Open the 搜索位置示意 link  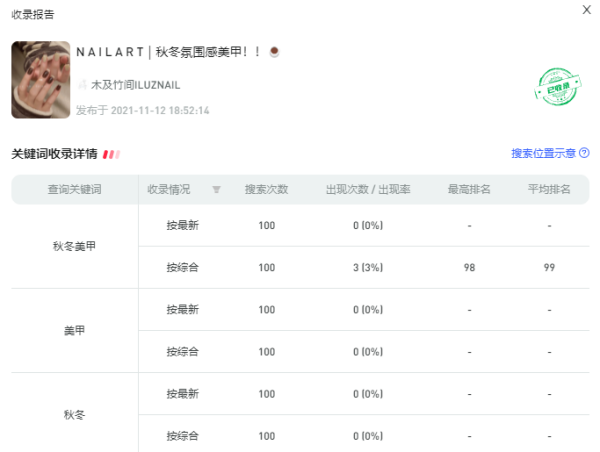click(x=543, y=153)
